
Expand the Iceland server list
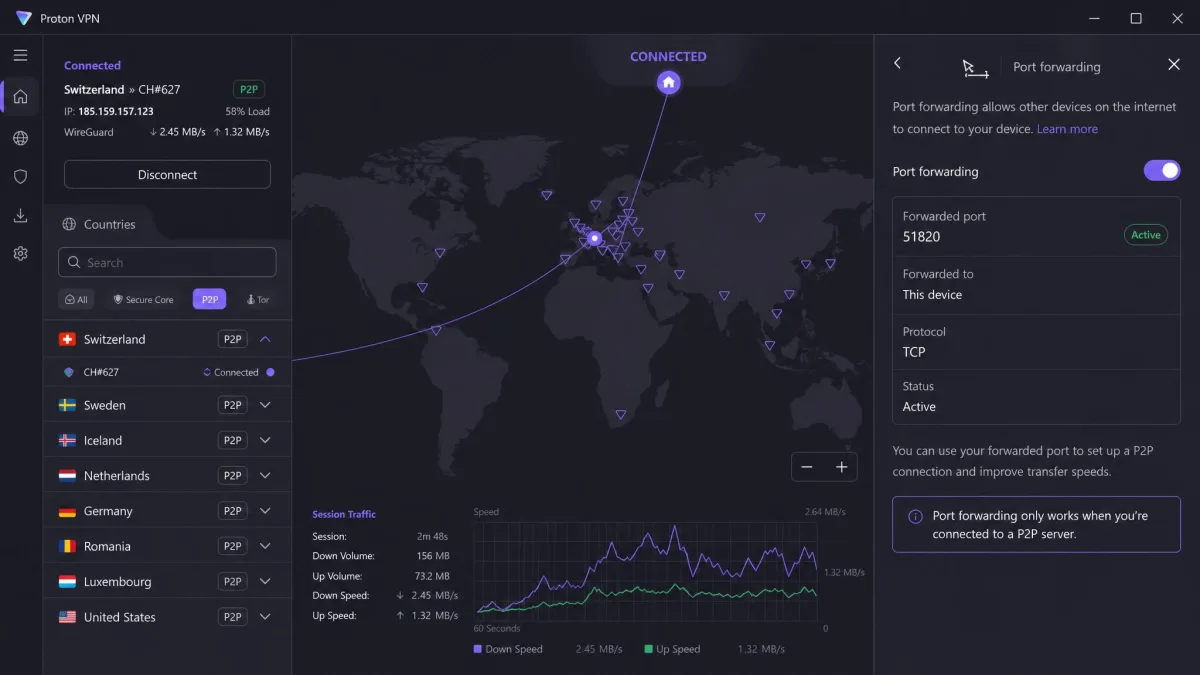[265, 440]
